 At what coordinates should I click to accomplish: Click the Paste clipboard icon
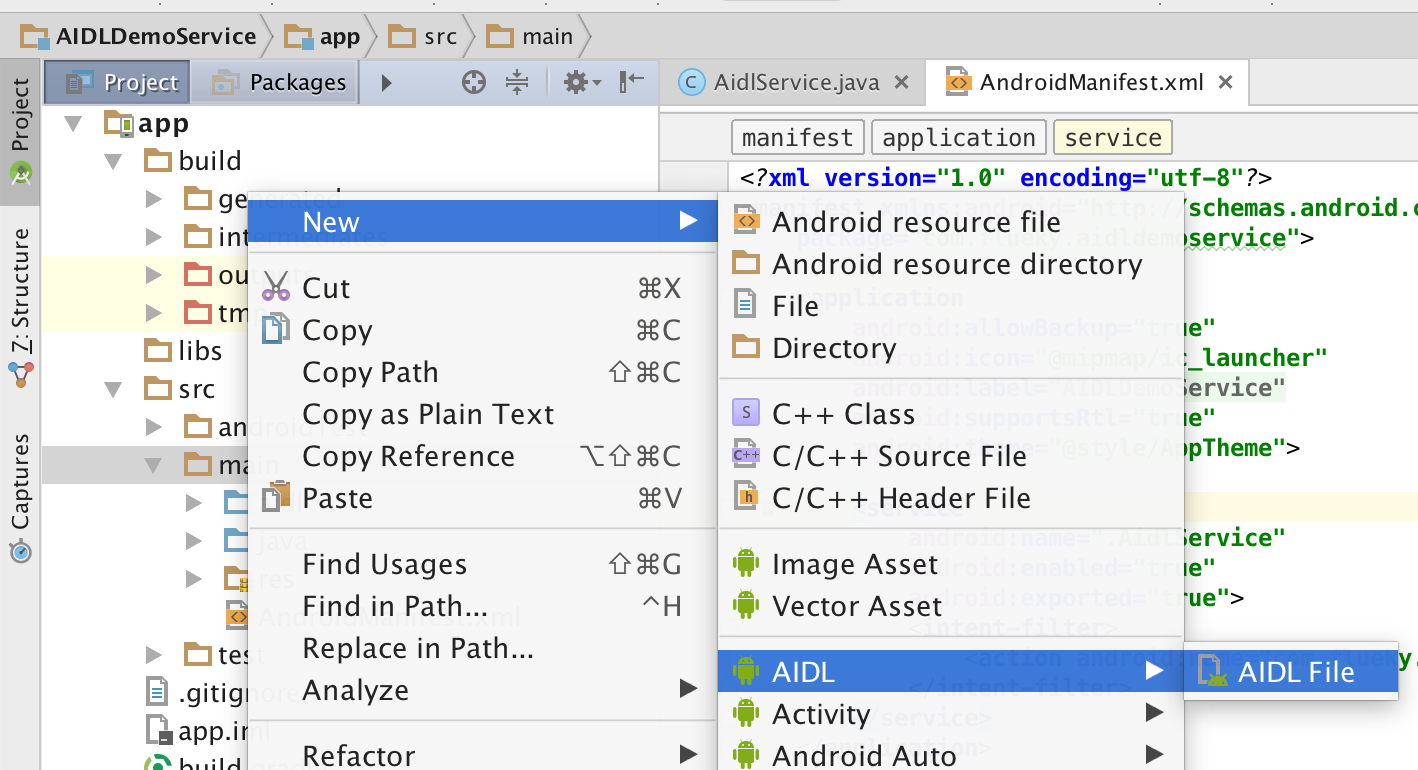point(275,498)
